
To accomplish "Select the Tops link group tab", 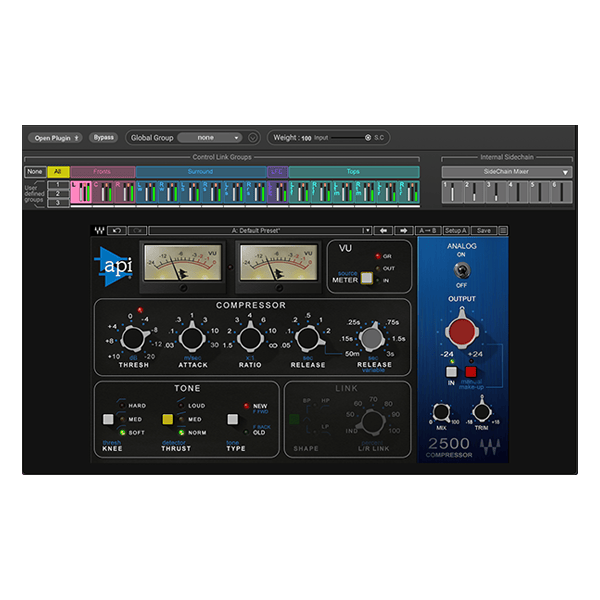I will coord(354,172).
